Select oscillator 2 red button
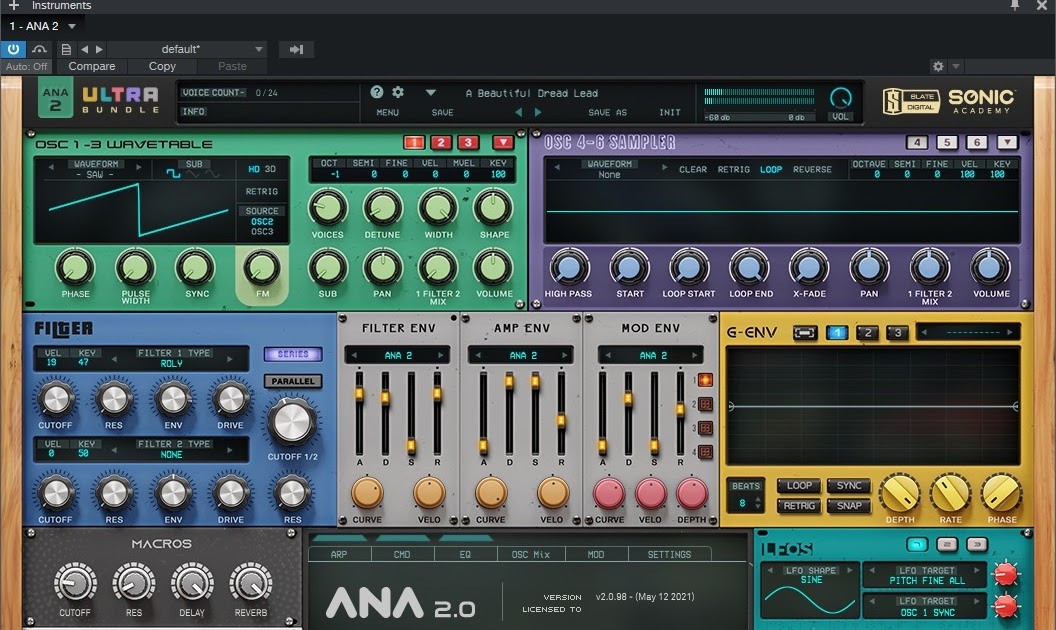Image resolution: width=1056 pixels, height=630 pixels. [440, 143]
